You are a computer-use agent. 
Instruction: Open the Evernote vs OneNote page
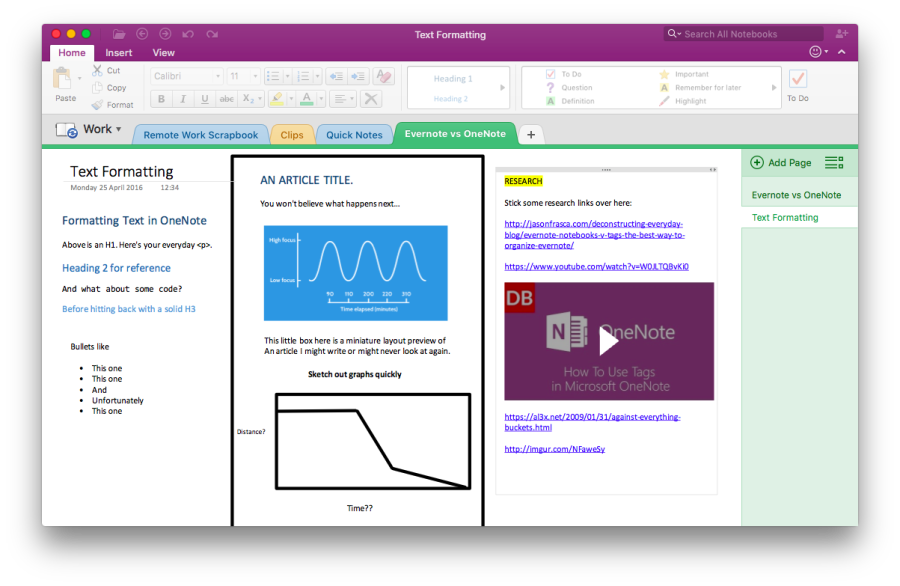[x=799, y=195]
